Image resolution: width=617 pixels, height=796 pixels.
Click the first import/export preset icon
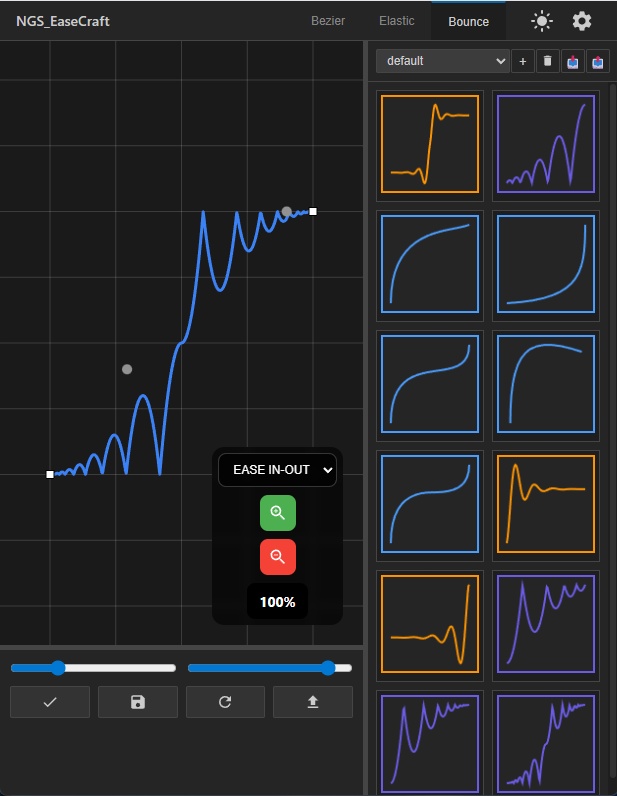point(572,61)
